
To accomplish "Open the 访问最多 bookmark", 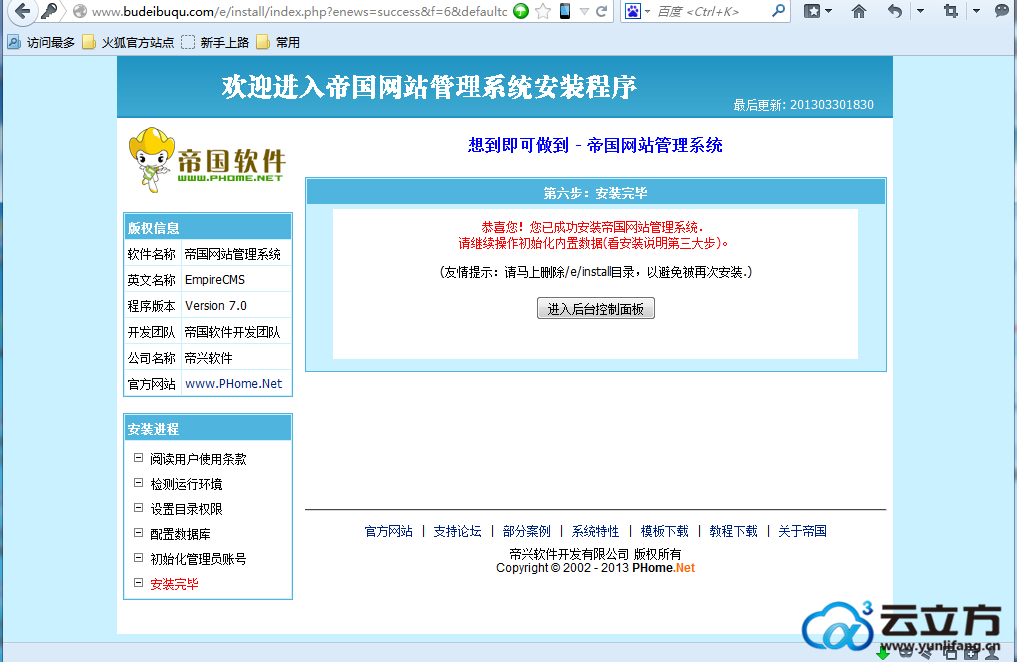I will pyautogui.click(x=41, y=42).
